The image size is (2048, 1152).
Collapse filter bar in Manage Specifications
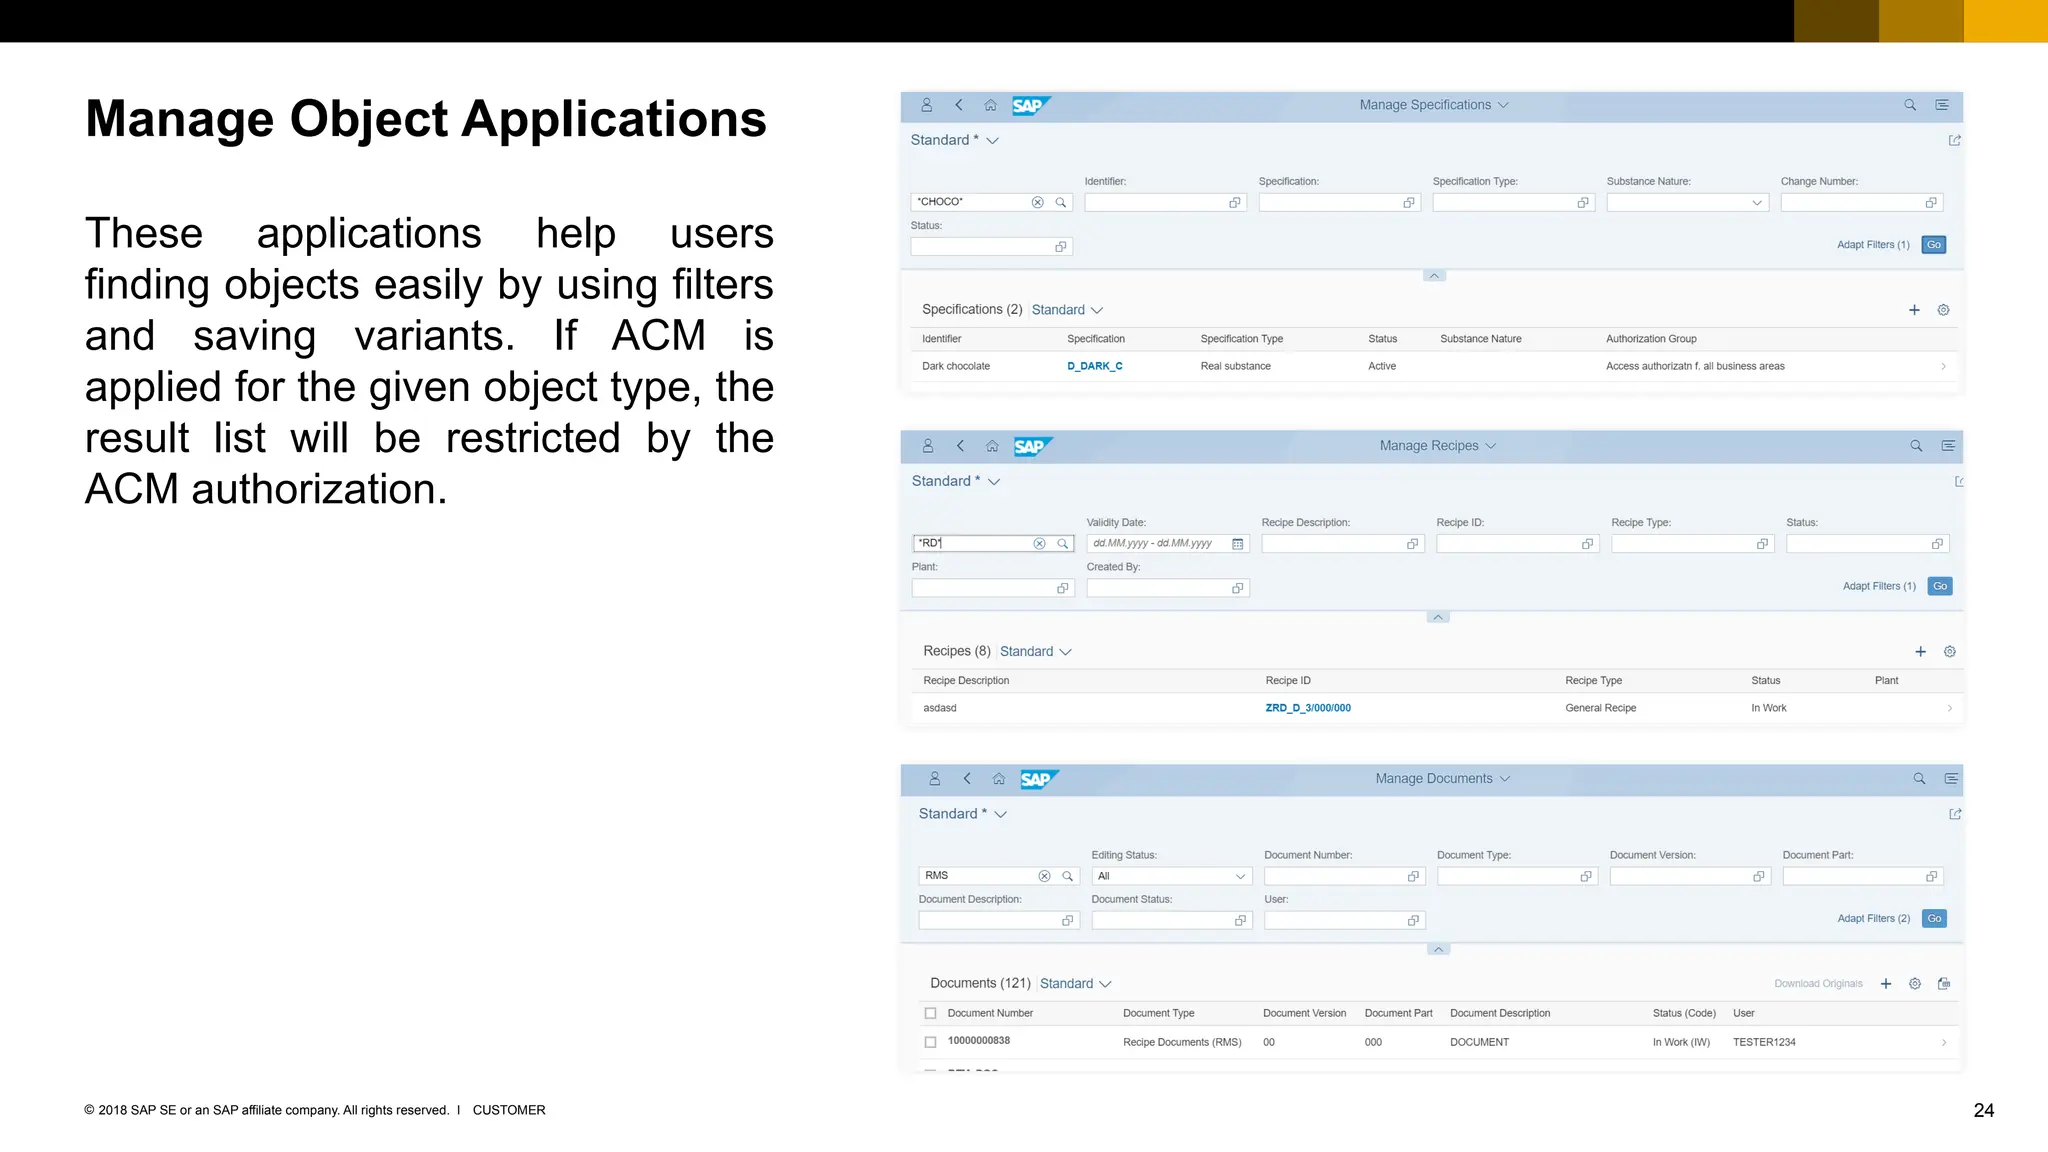click(x=1434, y=276)
